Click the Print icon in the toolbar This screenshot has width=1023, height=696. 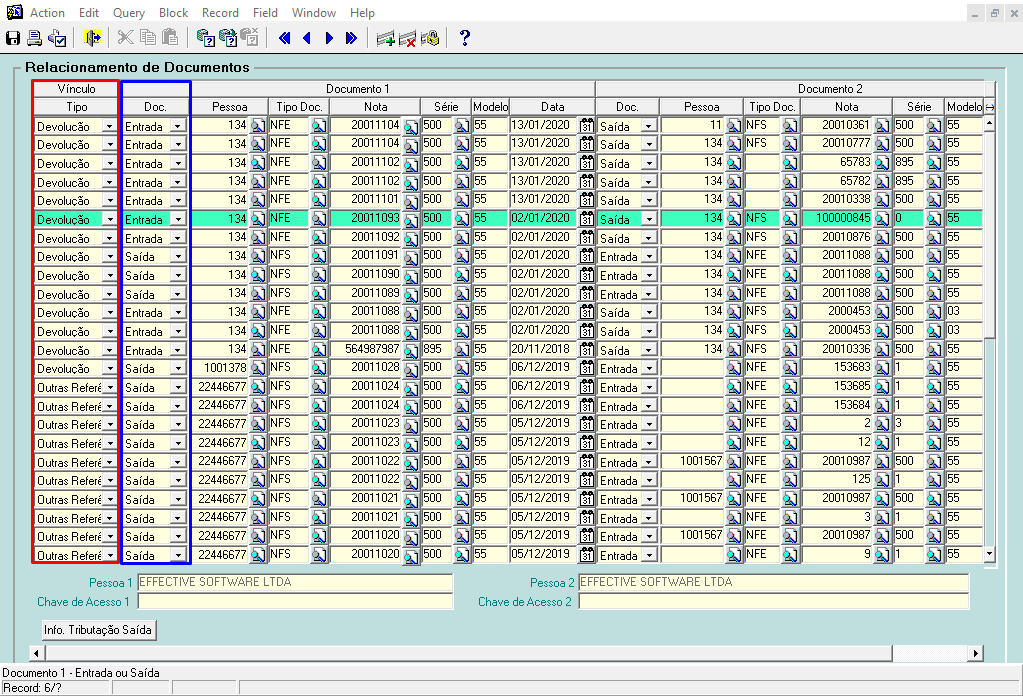(35, 38)
